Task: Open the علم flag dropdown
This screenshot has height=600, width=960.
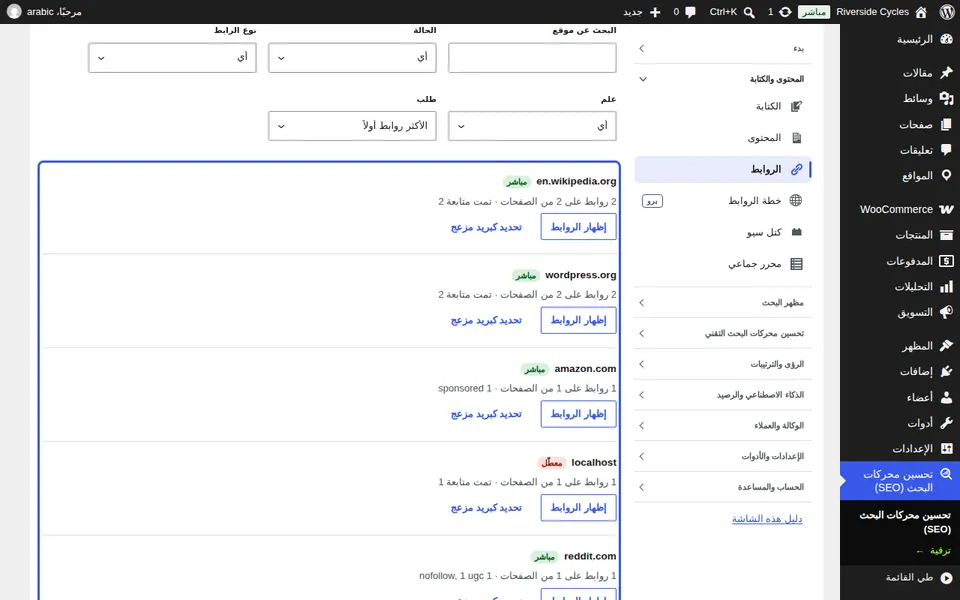Action: coord(532,126)
